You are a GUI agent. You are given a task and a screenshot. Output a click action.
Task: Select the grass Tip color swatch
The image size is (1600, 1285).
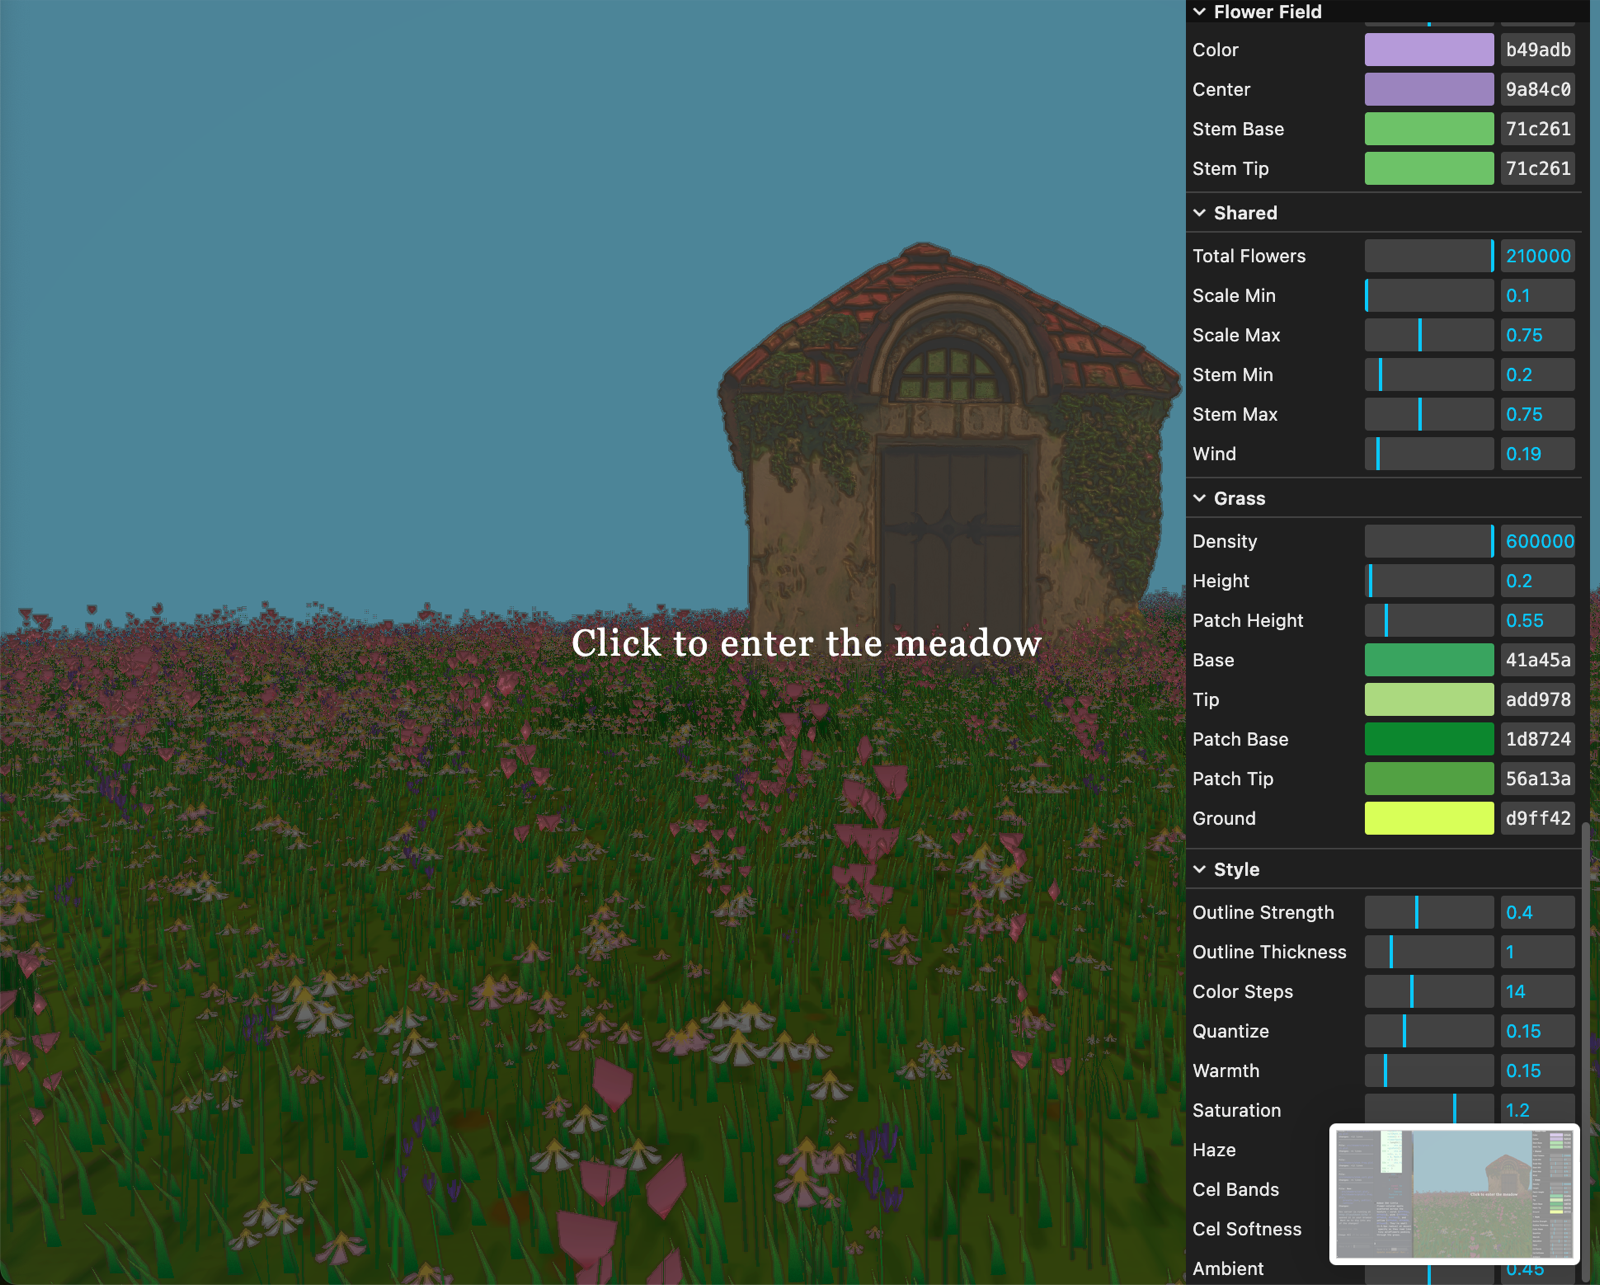(1428, 699)
